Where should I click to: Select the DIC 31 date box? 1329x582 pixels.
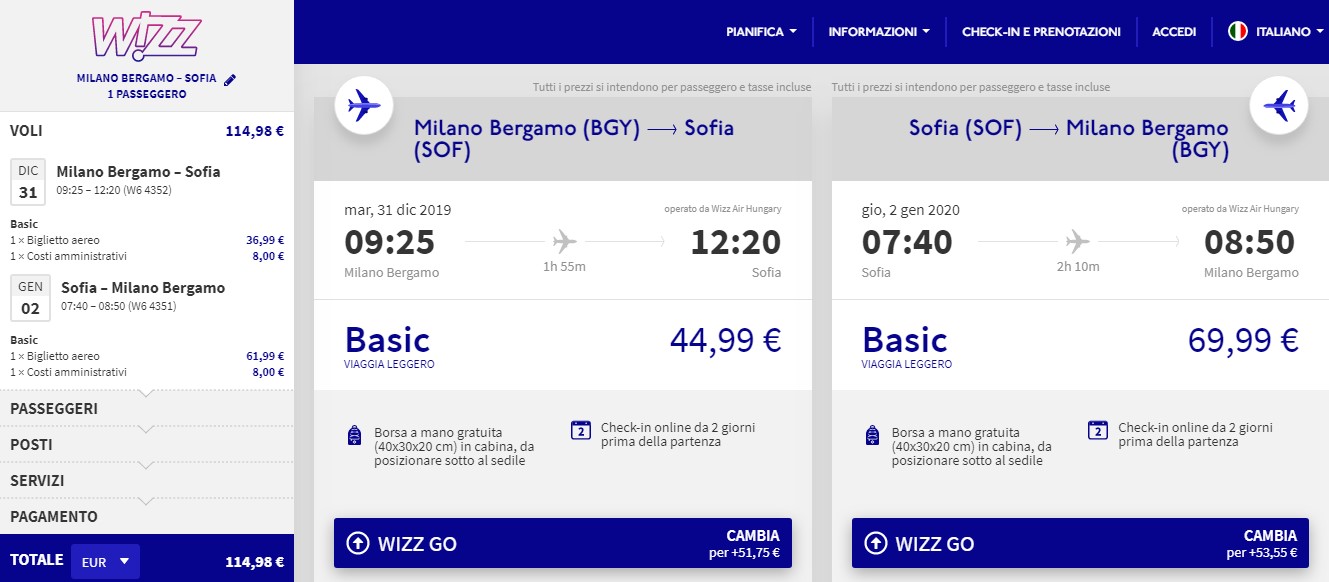coord(28,179)
